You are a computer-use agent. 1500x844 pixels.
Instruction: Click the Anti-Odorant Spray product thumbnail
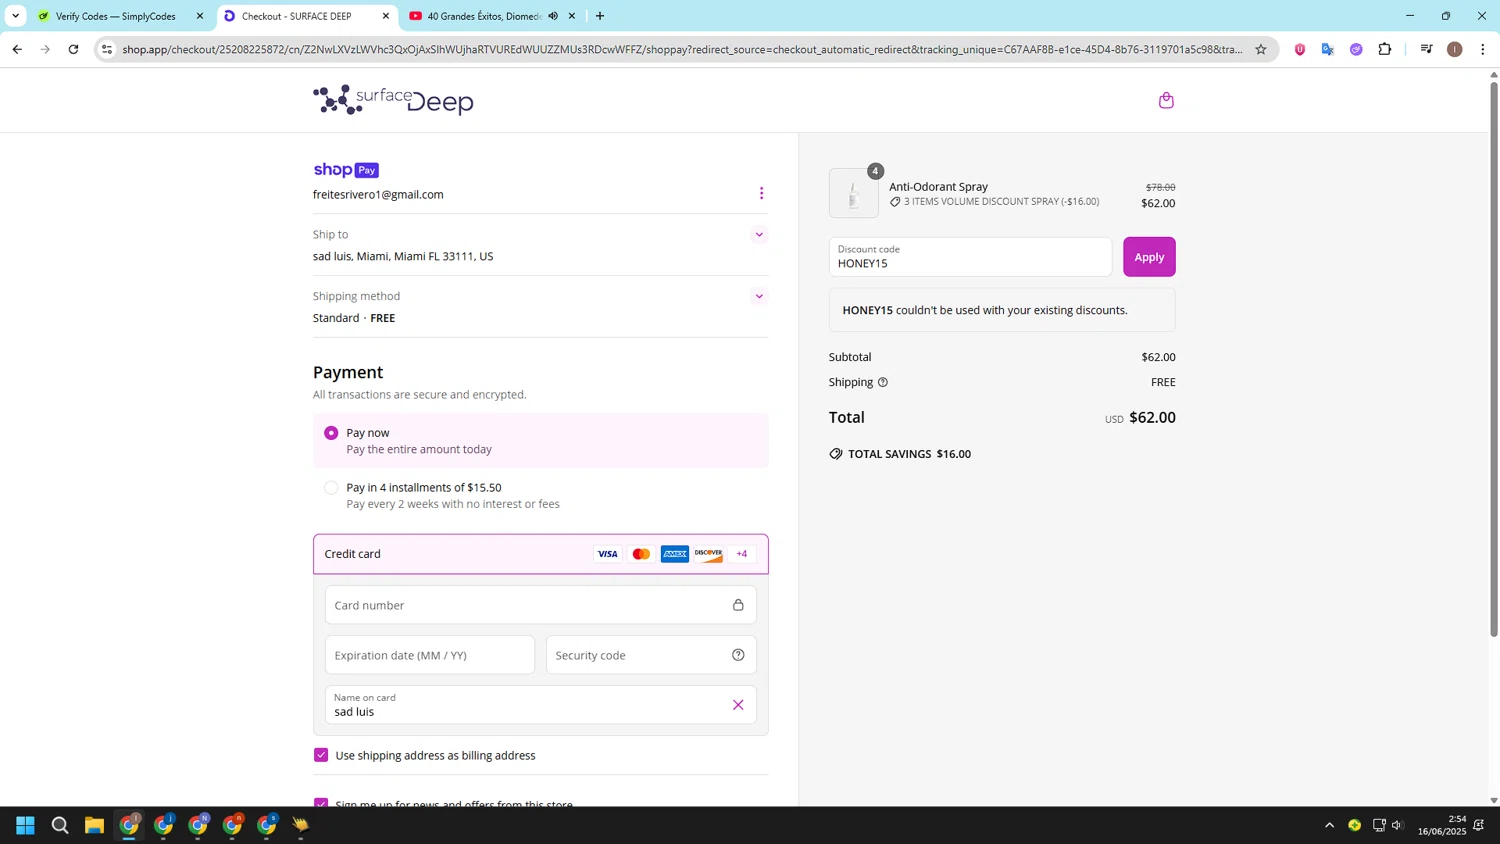pyautogui.click(x=854, y=193)
